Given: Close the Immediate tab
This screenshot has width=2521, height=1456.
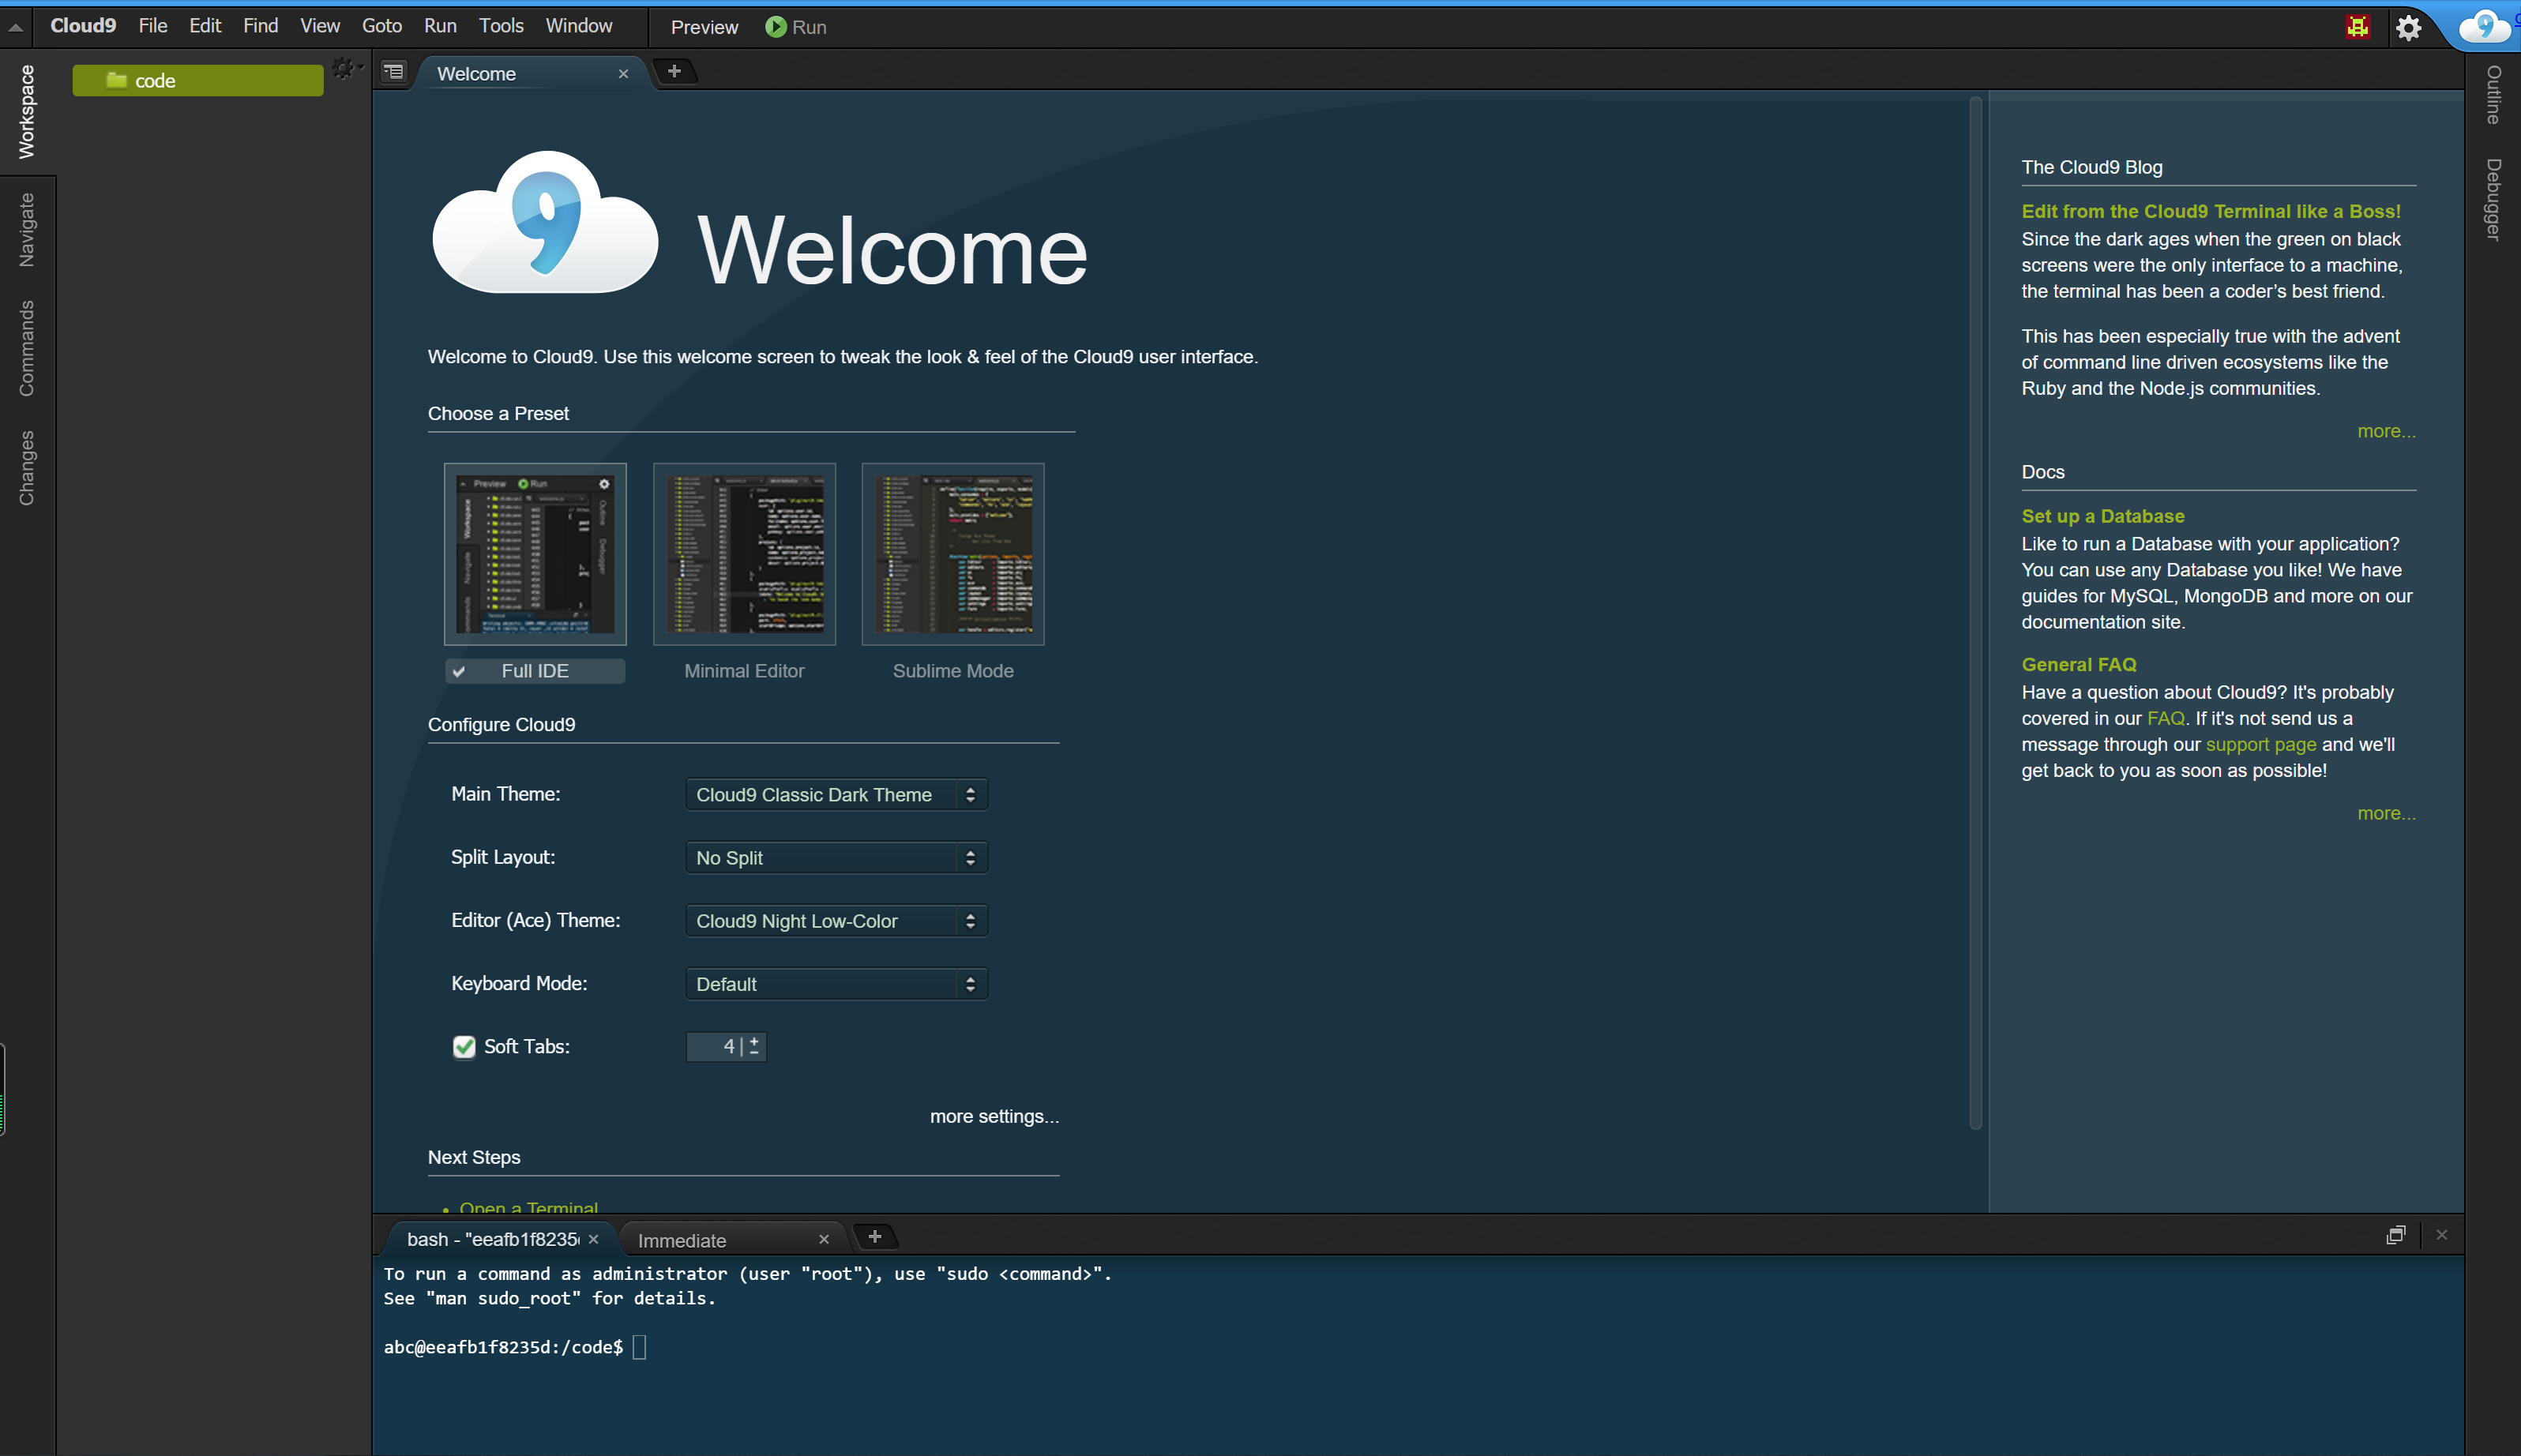Looking at the screenshot, I should tap(823, 1239).
